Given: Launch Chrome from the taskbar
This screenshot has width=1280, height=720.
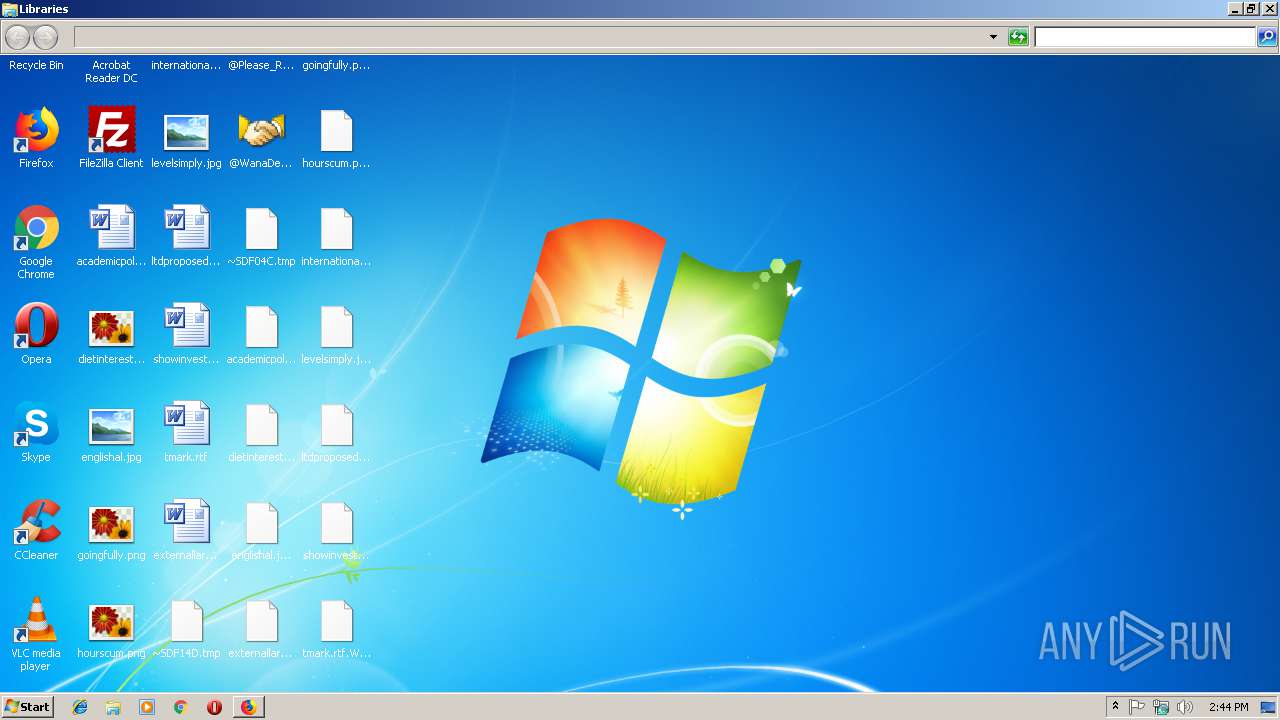Looking at the screenshot, I should [x=181, y=707].
